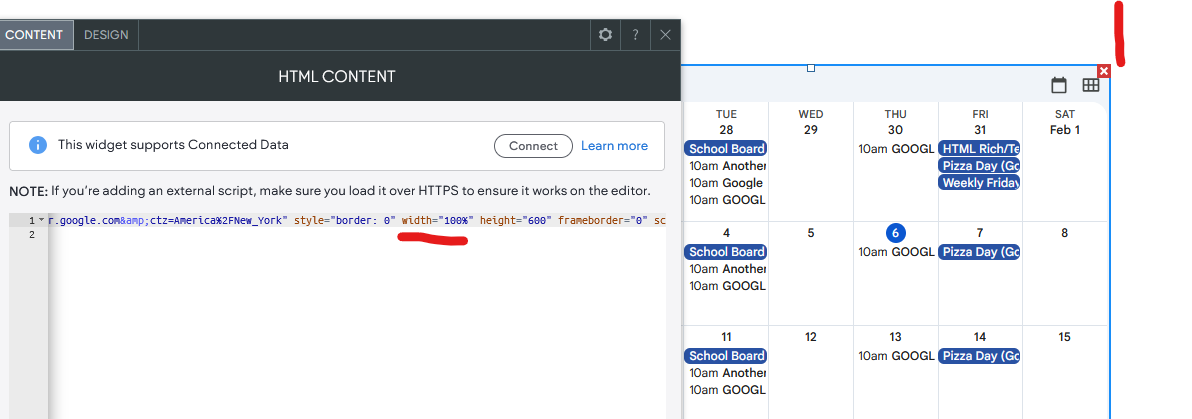The width and height of the screenshot is (1192, 419).
Task: Open School Board event on Tuesday 28
Action: click(725, 148)
